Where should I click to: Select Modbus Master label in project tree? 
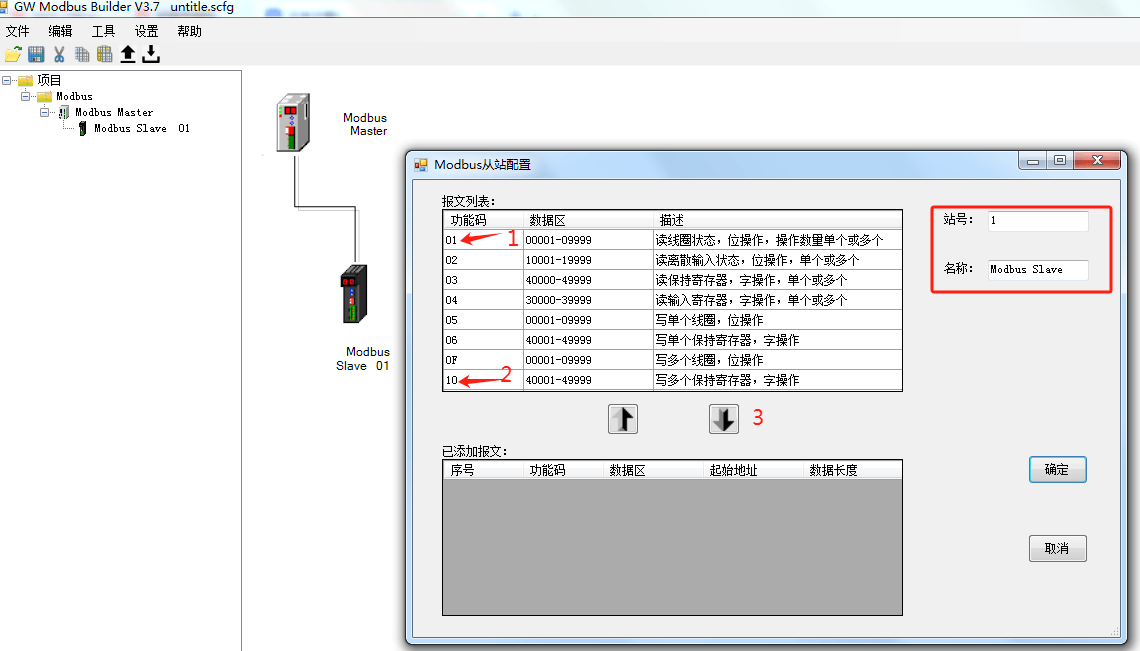[114, 112]
